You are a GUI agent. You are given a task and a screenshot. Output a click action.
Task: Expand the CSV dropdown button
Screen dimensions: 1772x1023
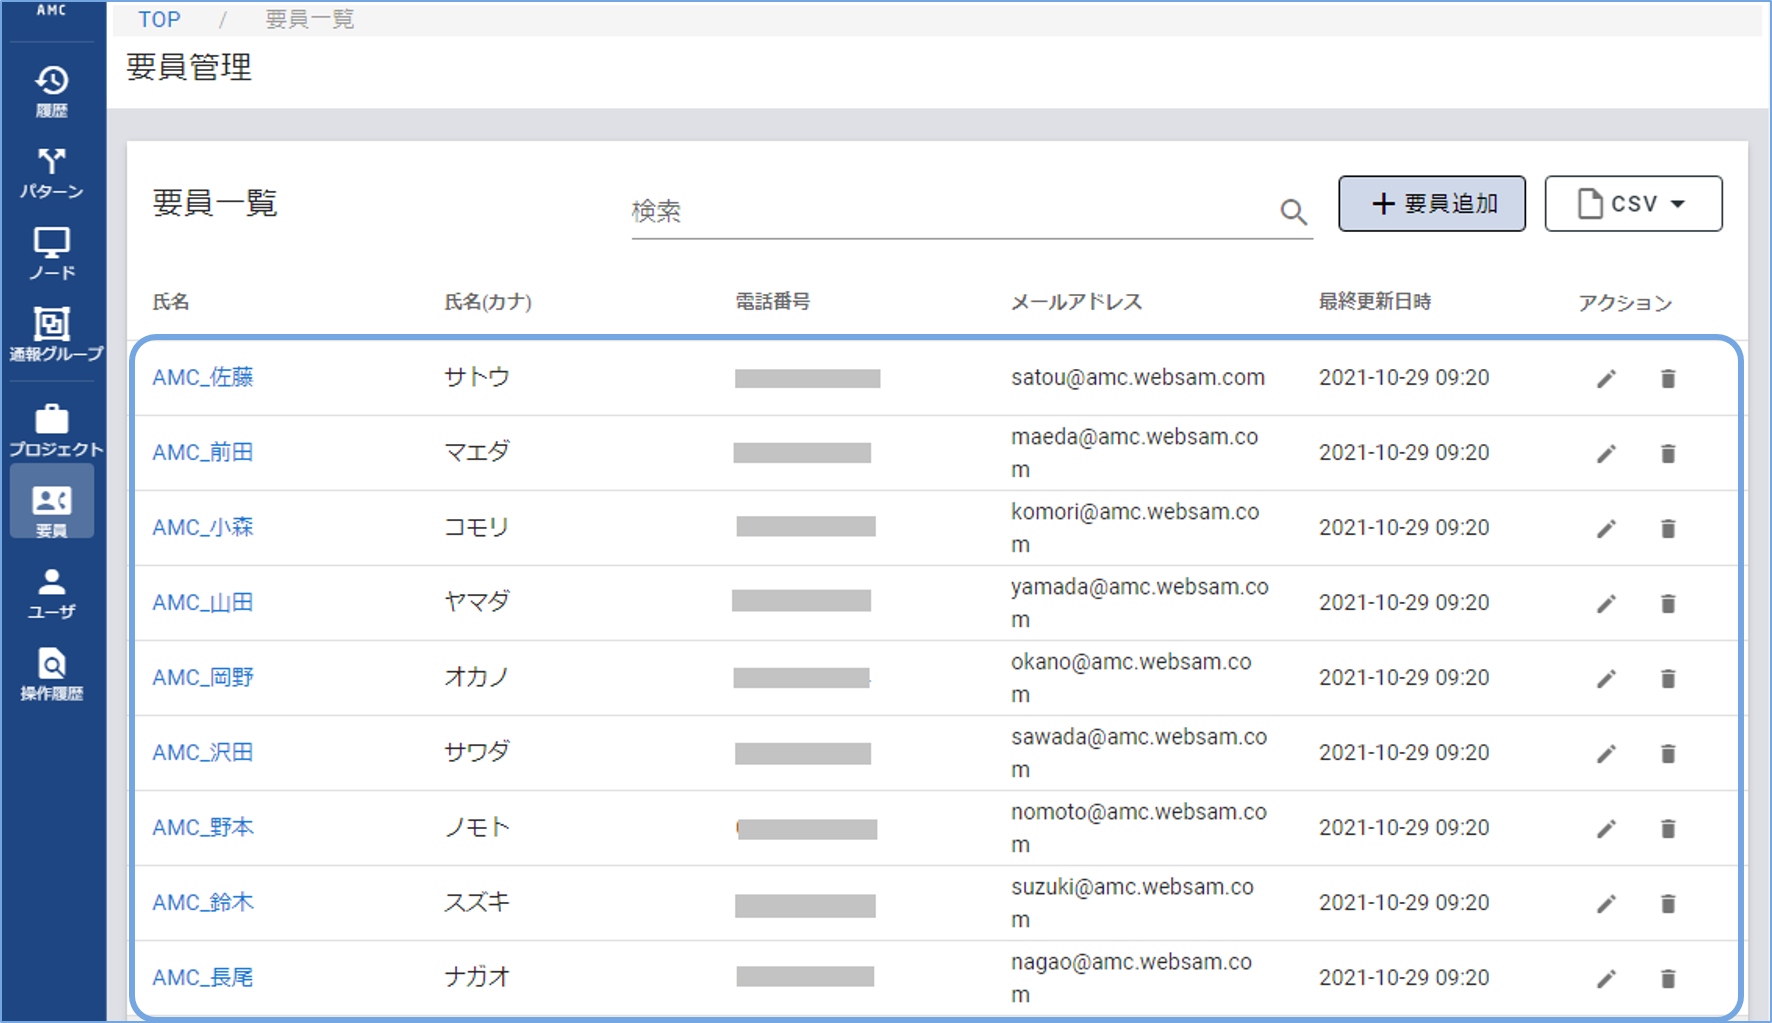1633,203
